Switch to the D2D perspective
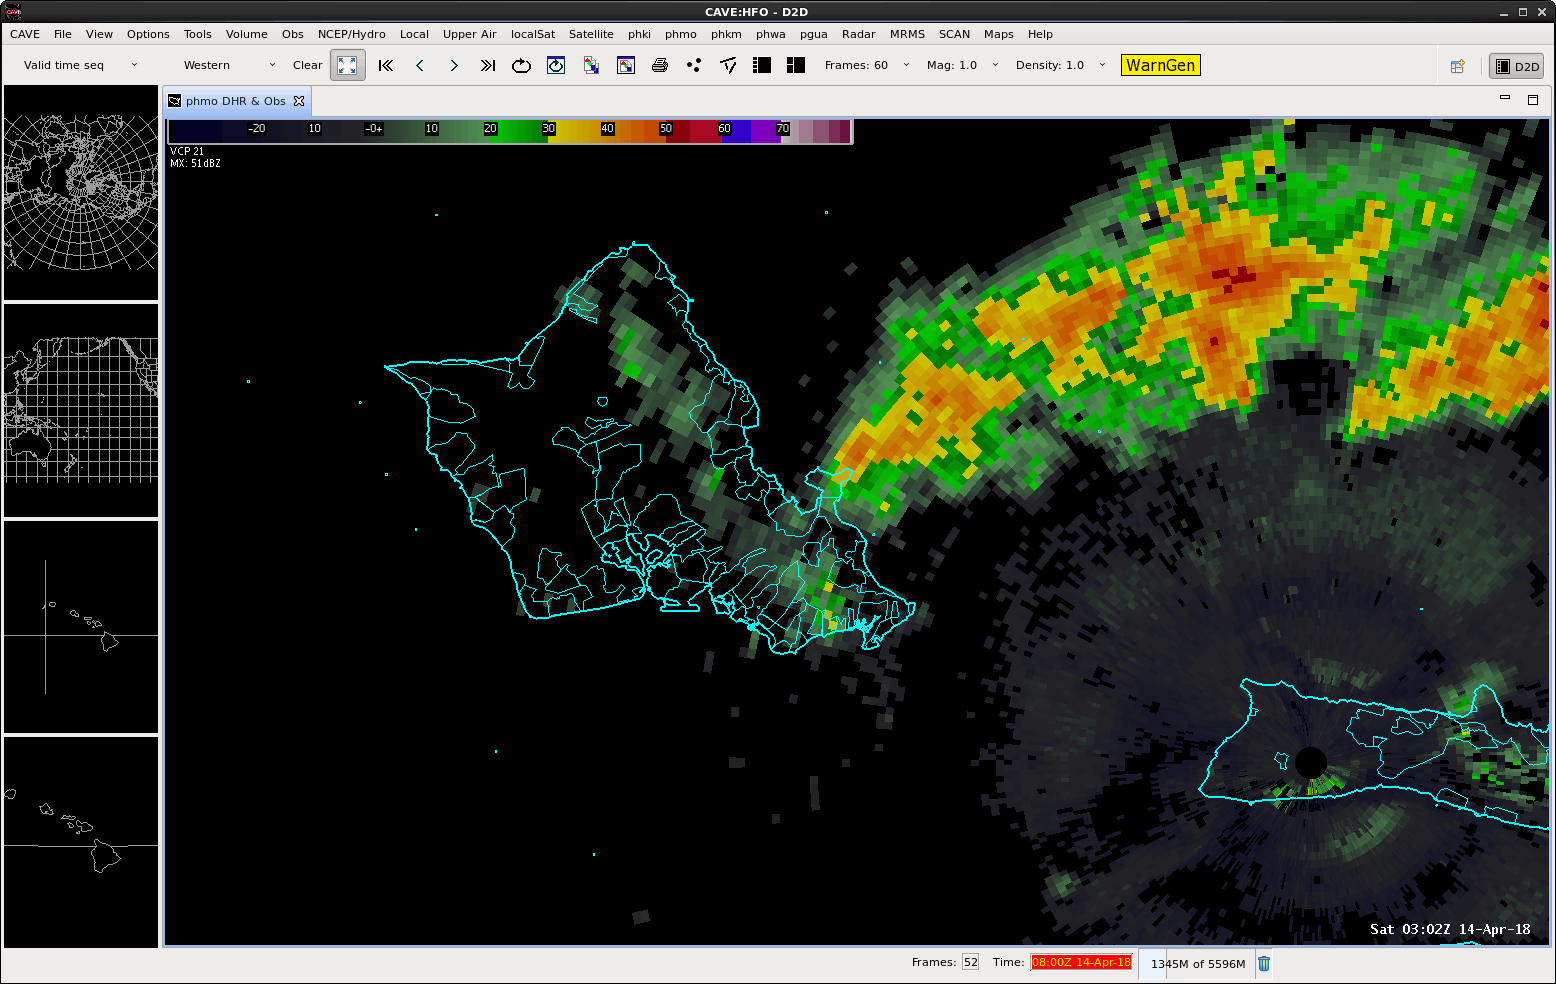Viewport: 1556px width, 984px height. (1517, 66)
